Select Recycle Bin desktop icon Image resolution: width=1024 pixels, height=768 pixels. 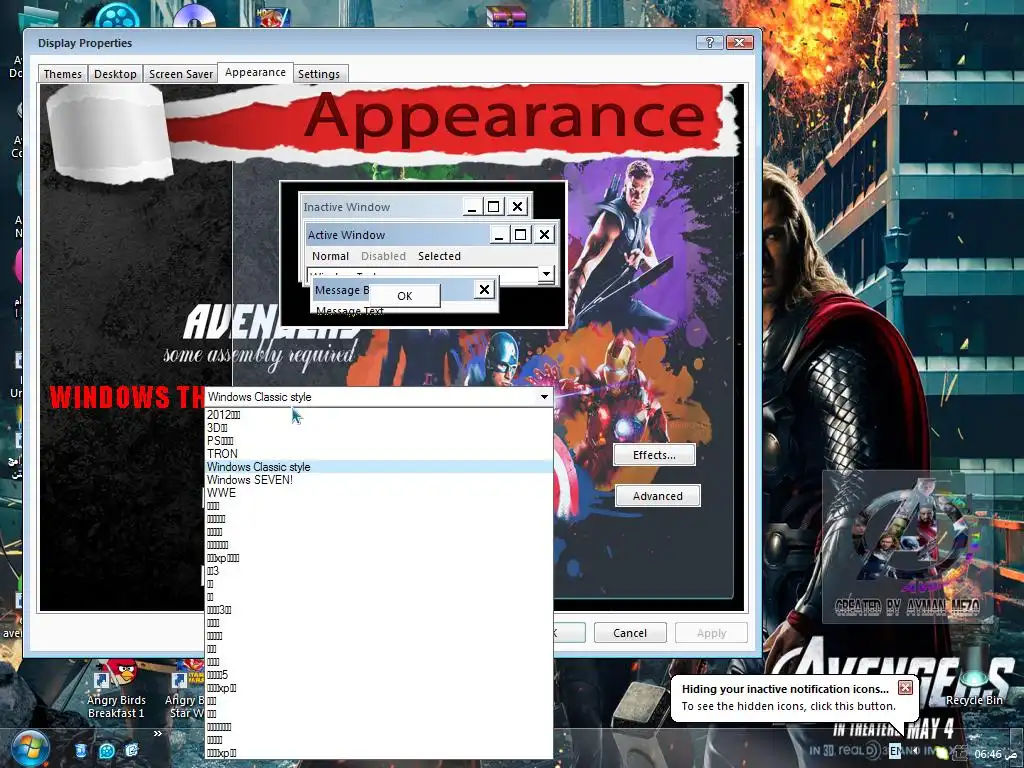coord(974,676)
